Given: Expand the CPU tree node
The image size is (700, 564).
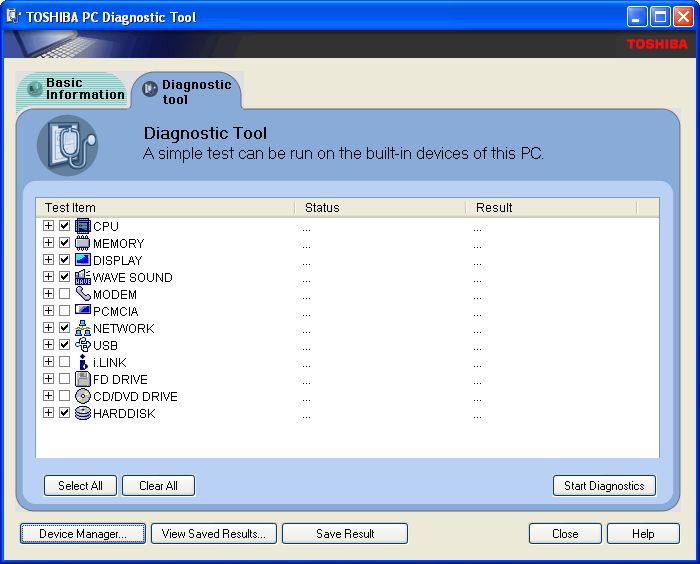Looking at the screenshot, I should (48, 226).
